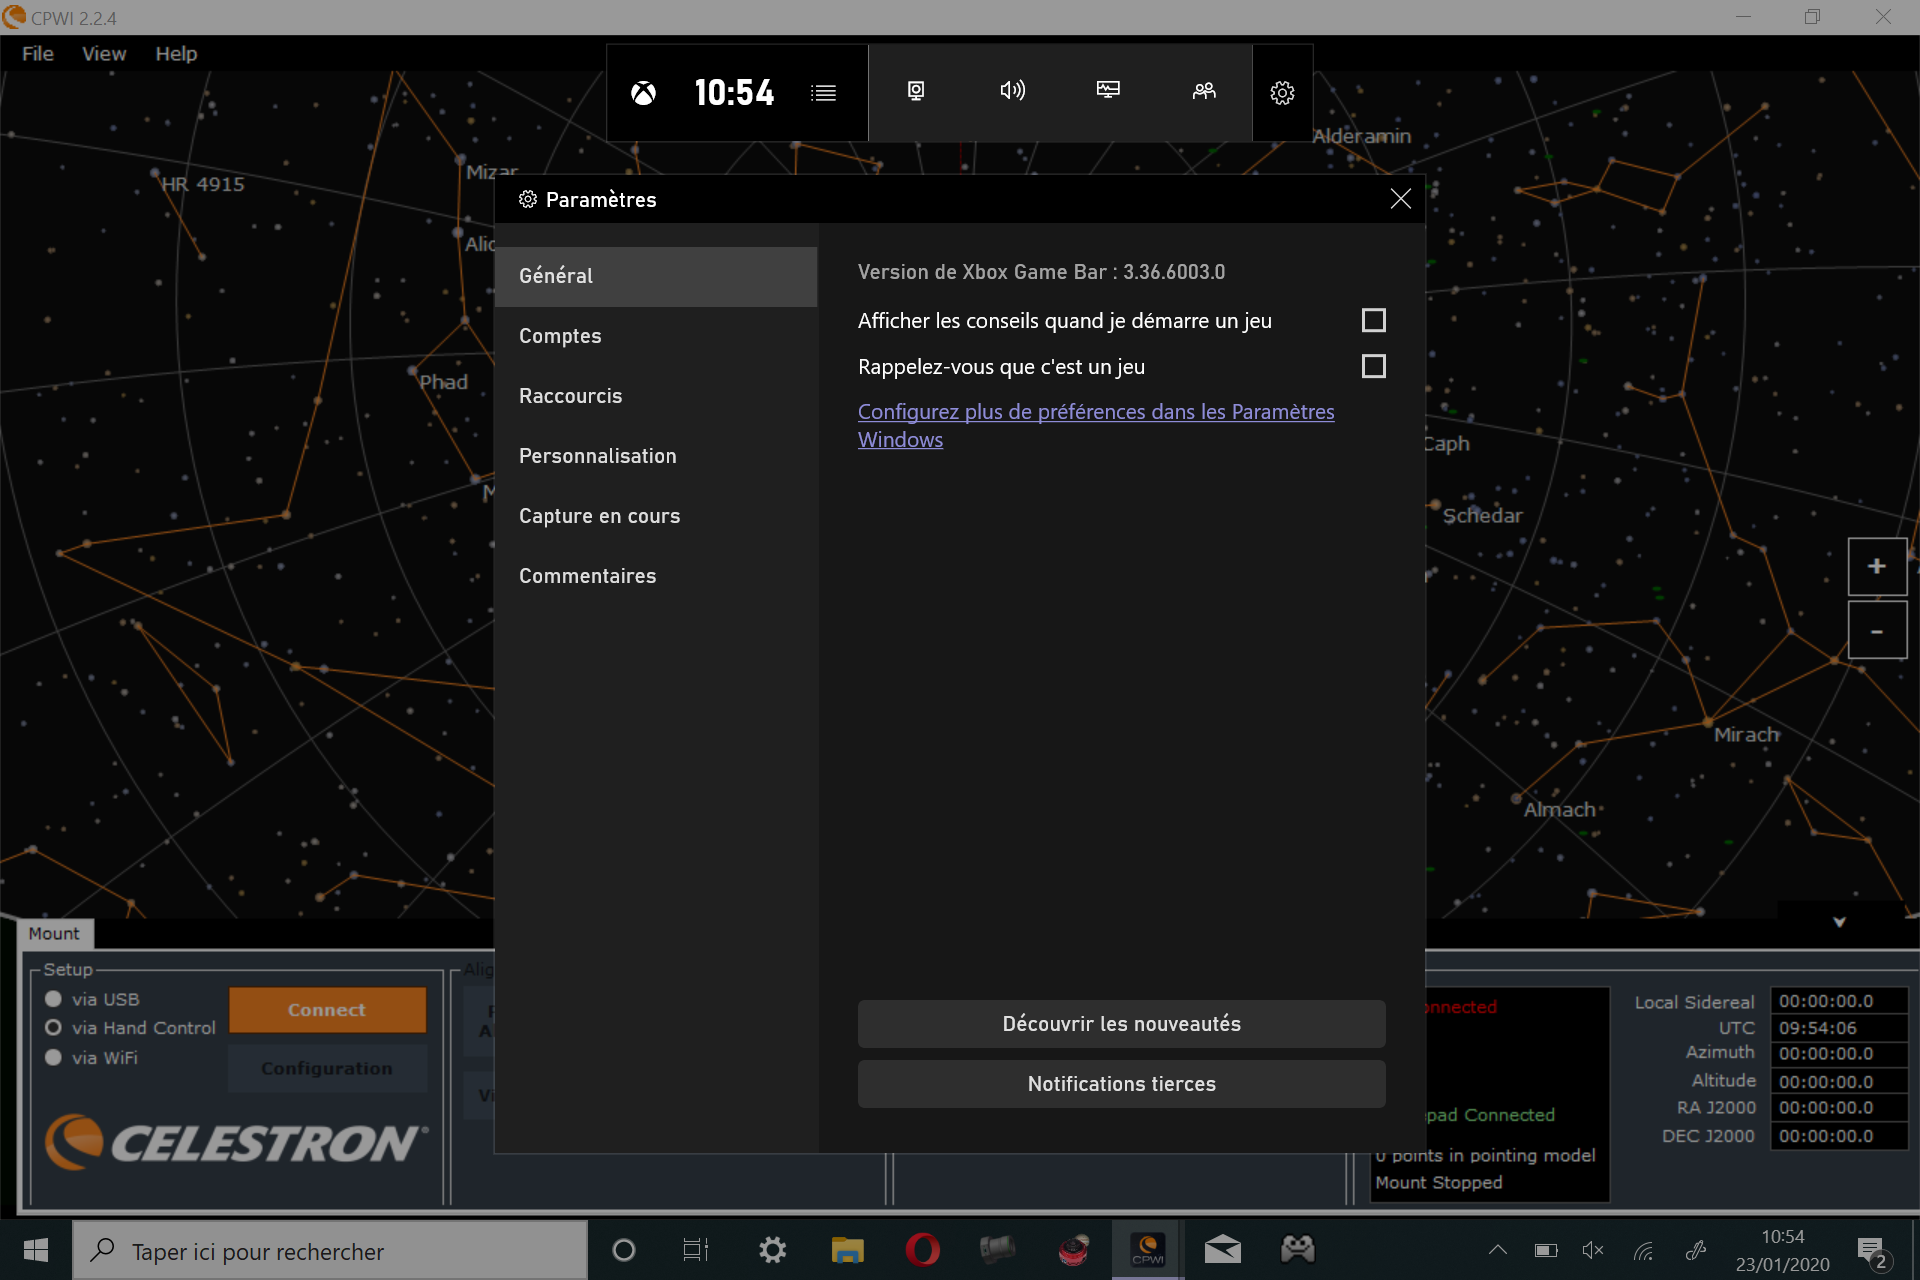This screenshot has width=1920, height=1280.
Task: Open the Capture widget icon in Game Bar
Action: [916, 91]
